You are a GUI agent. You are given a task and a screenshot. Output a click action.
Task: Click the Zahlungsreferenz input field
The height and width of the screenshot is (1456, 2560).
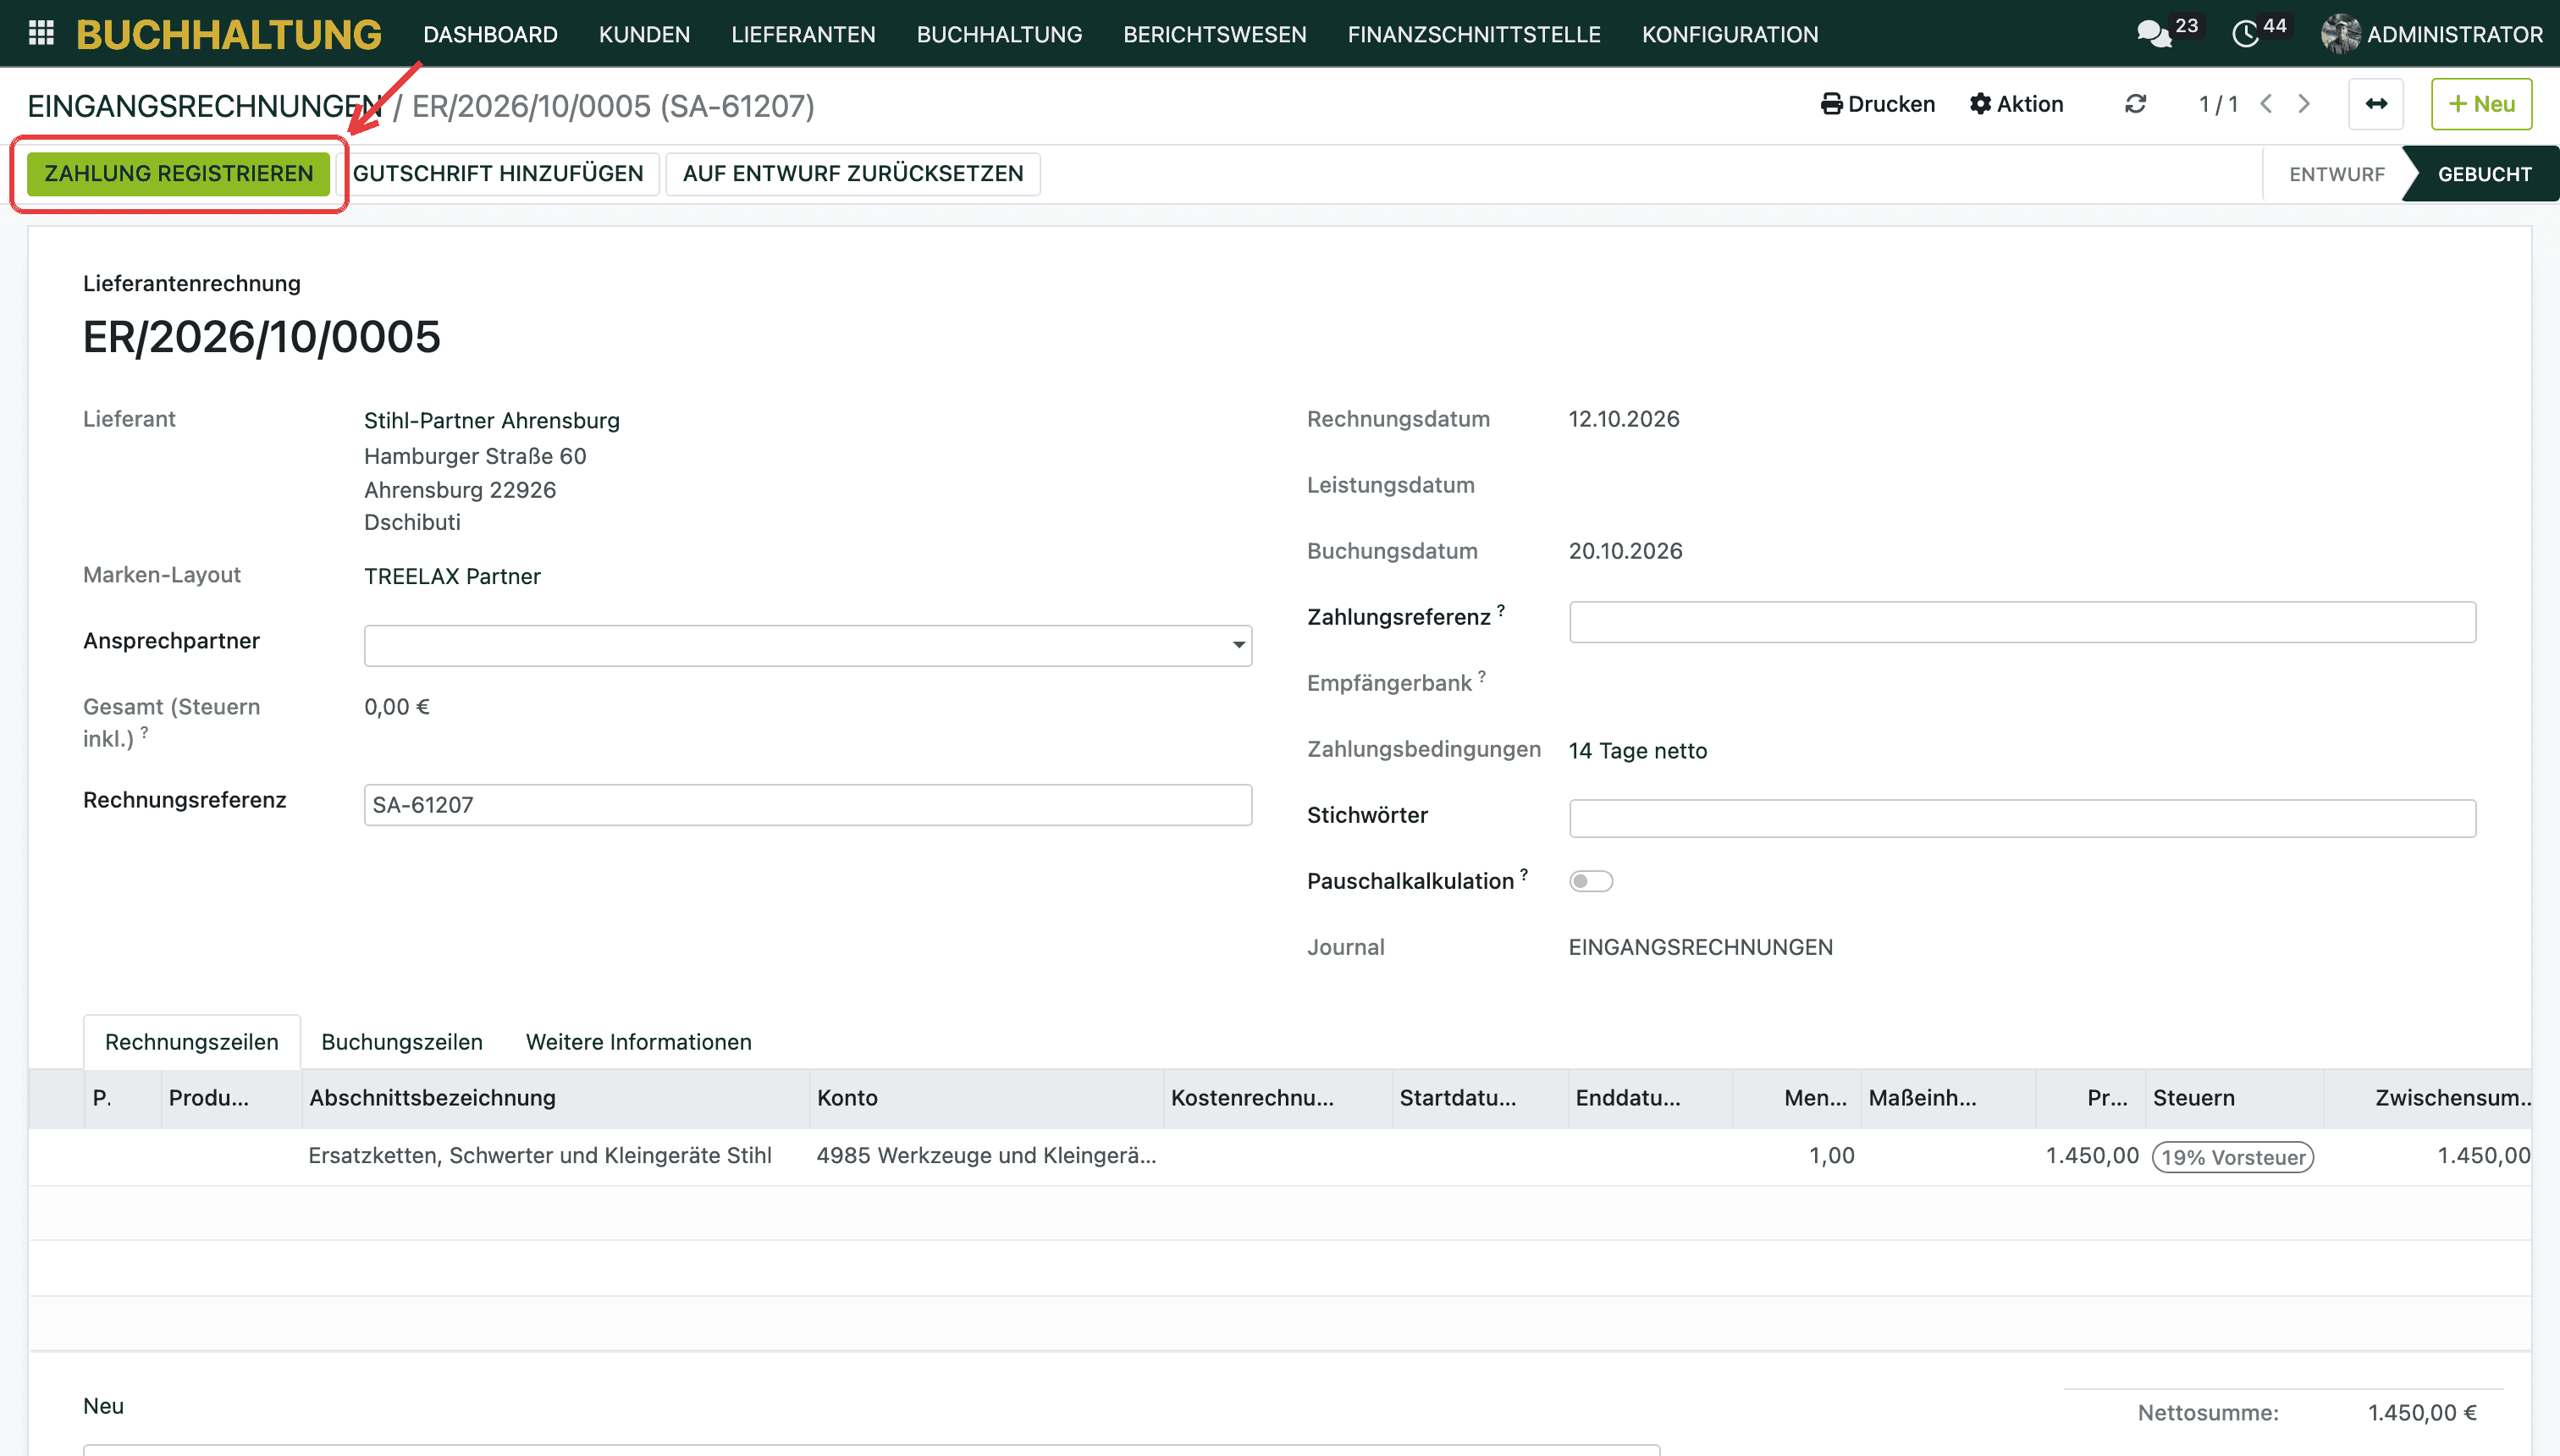point(2022,622)
